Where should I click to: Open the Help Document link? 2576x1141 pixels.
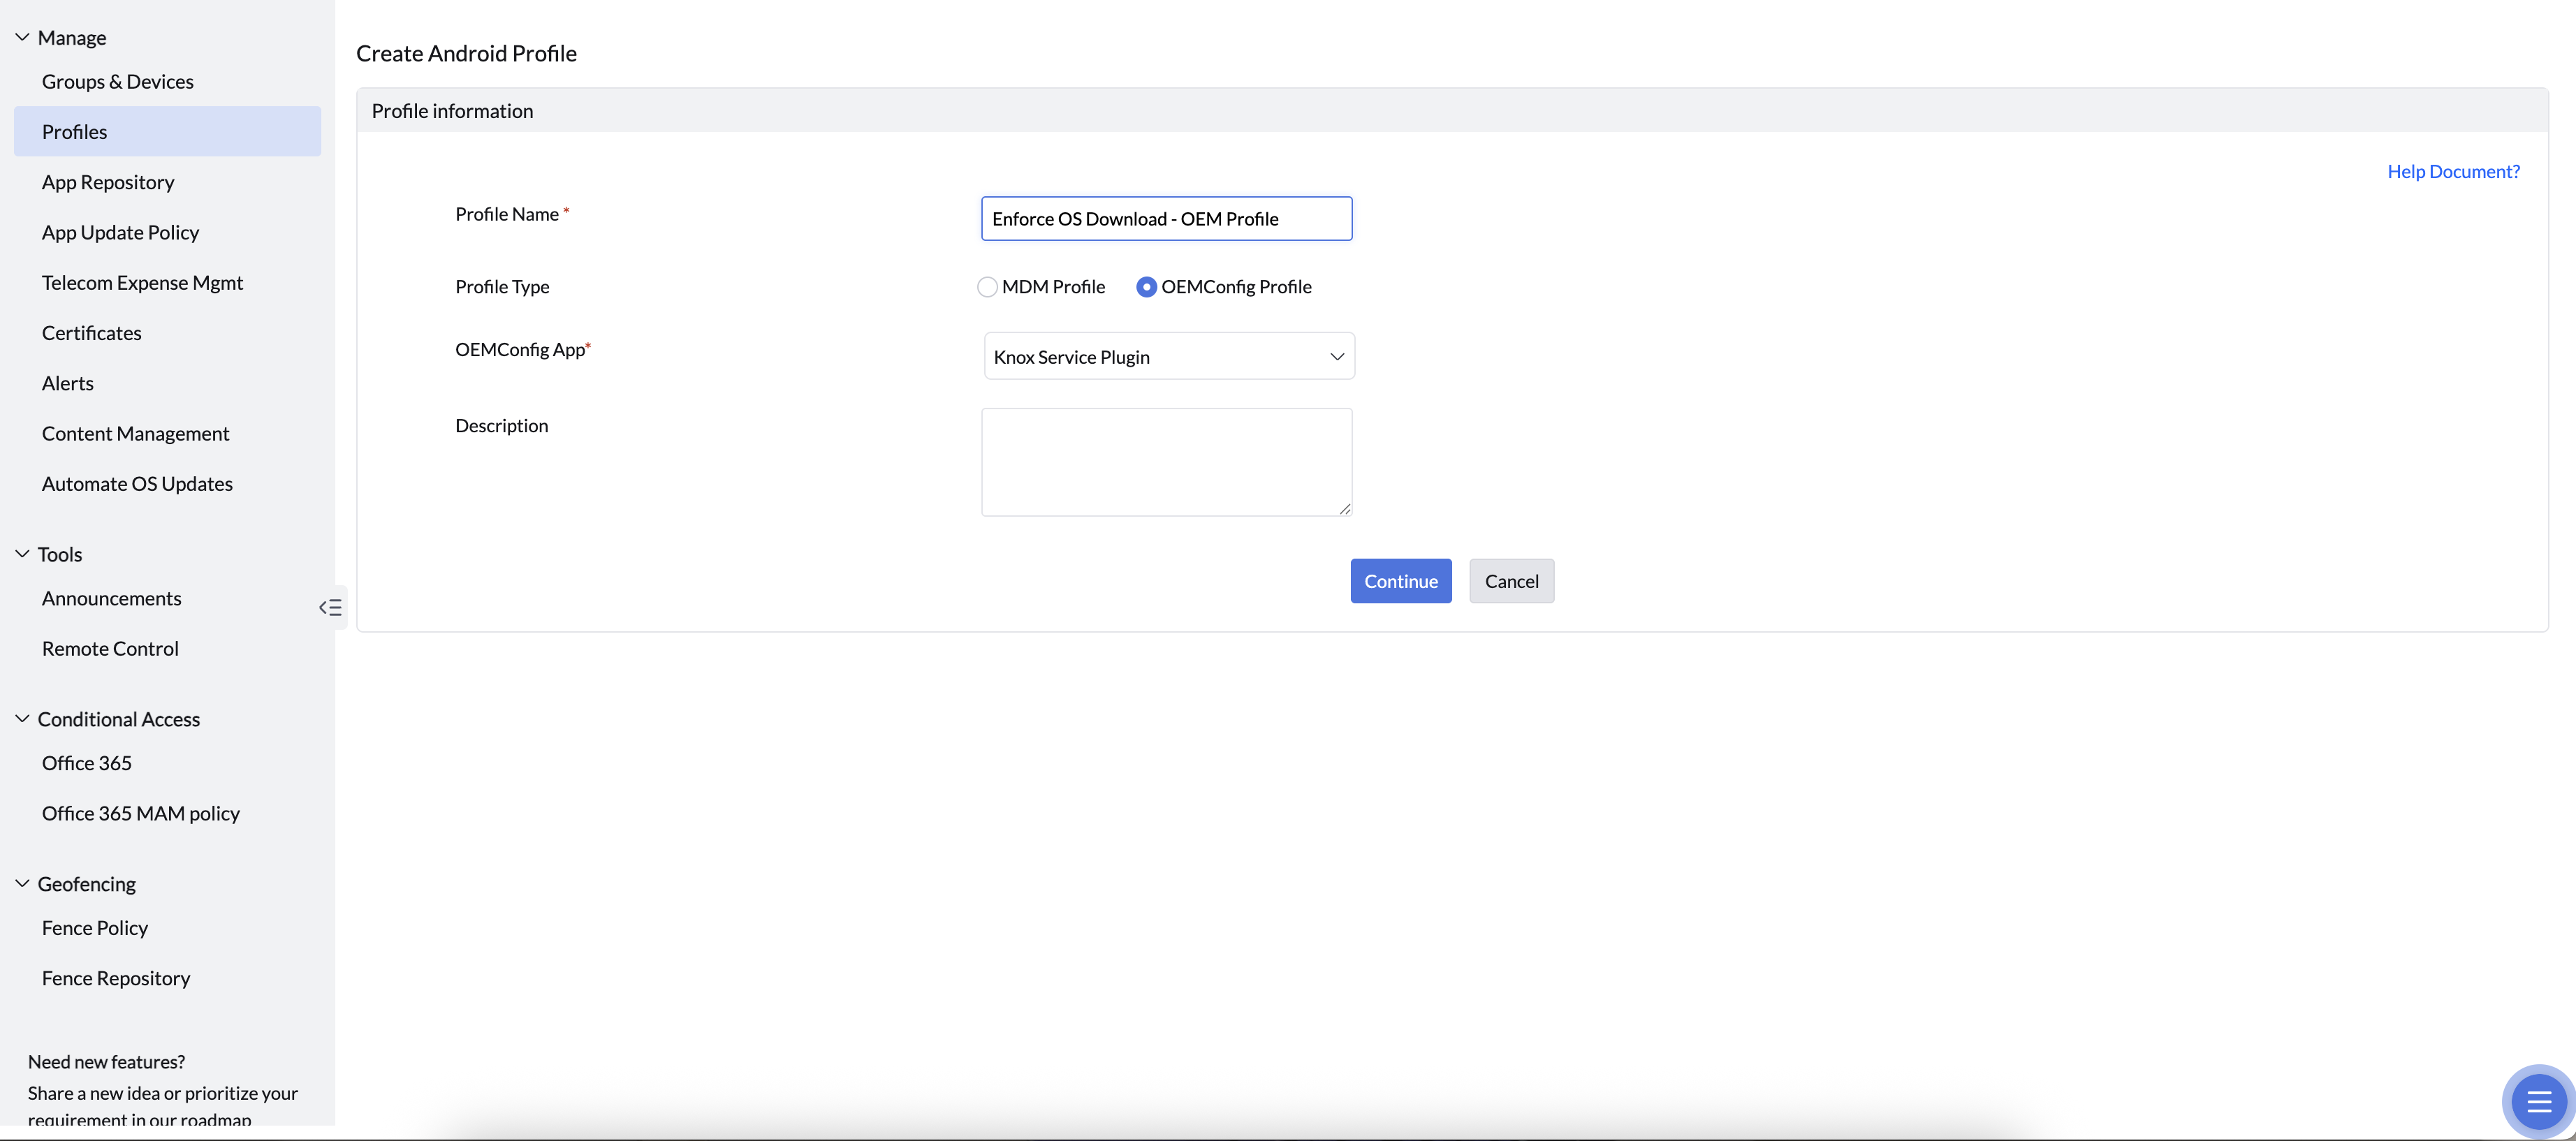2452,171
